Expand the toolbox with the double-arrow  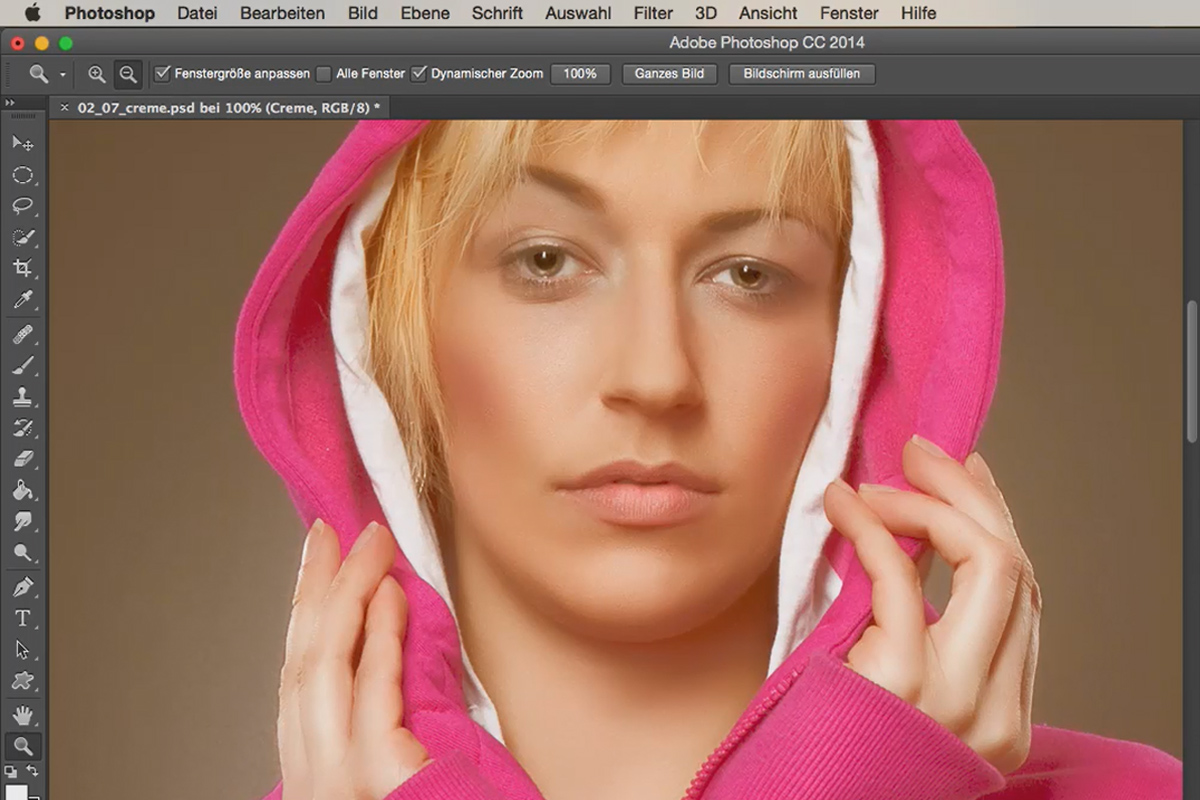[x=10, y=103]
